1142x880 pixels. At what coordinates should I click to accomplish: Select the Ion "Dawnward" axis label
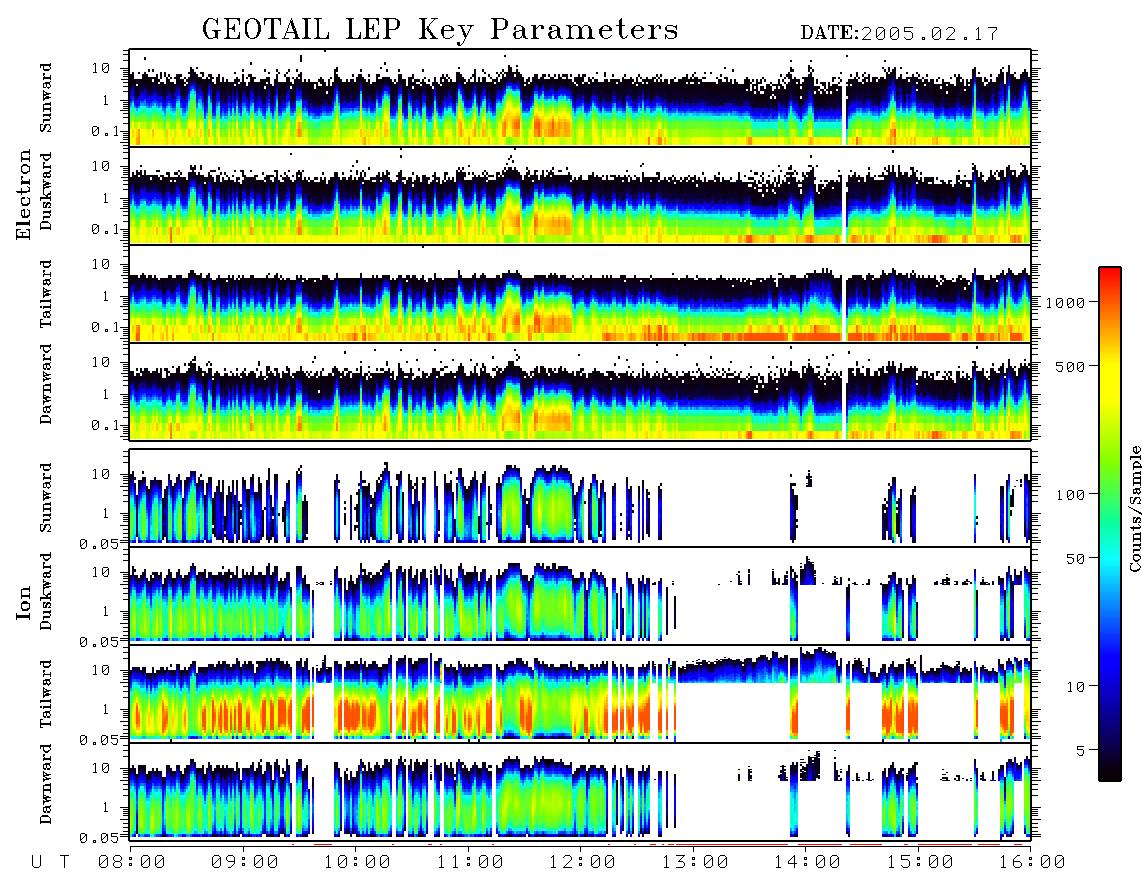point(46,784)
